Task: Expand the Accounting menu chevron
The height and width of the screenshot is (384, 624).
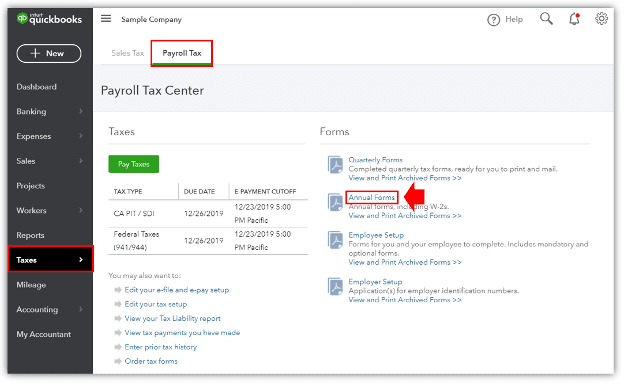Action: point(81,309)
